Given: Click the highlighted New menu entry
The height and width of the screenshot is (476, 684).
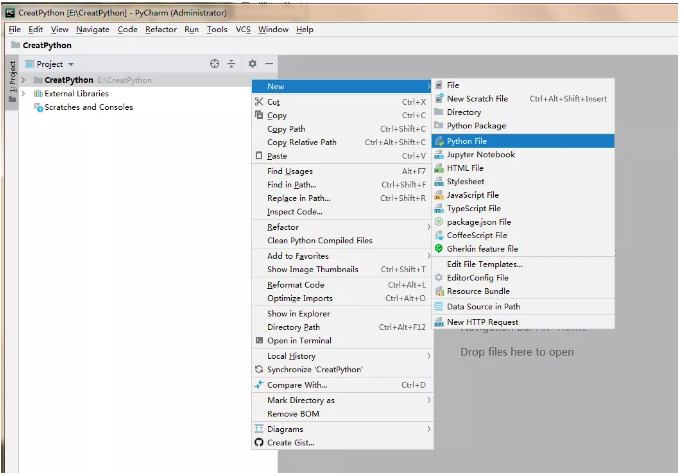Looking at the screenshot, I should (342, 86).
